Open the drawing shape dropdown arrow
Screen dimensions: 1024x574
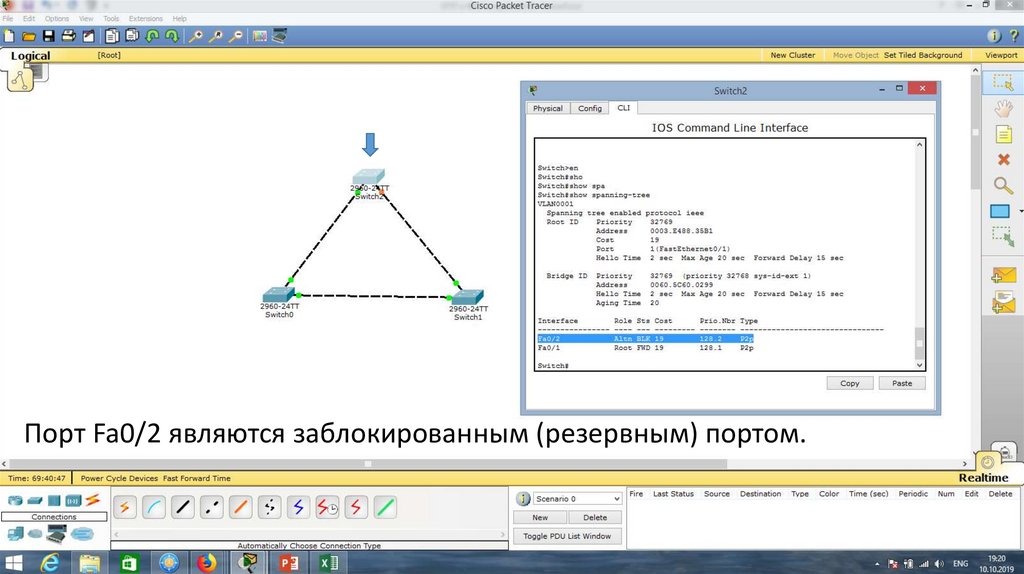point(1020,212)
